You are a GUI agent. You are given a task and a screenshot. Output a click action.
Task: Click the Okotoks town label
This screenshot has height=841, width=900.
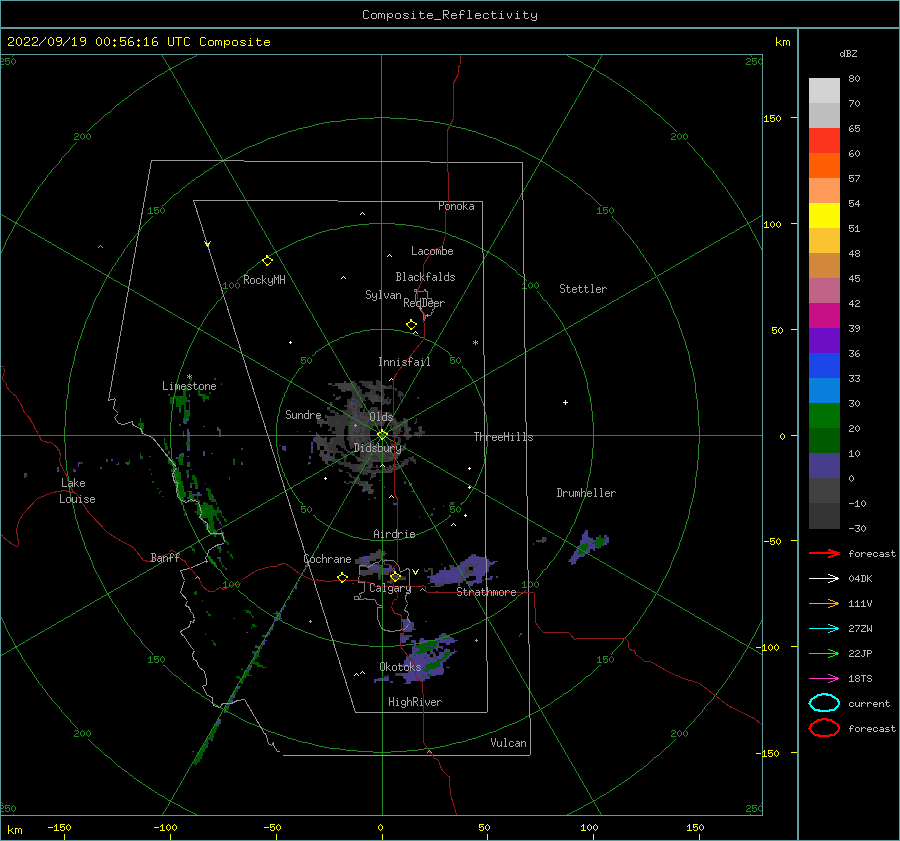(x=400, y=666)
